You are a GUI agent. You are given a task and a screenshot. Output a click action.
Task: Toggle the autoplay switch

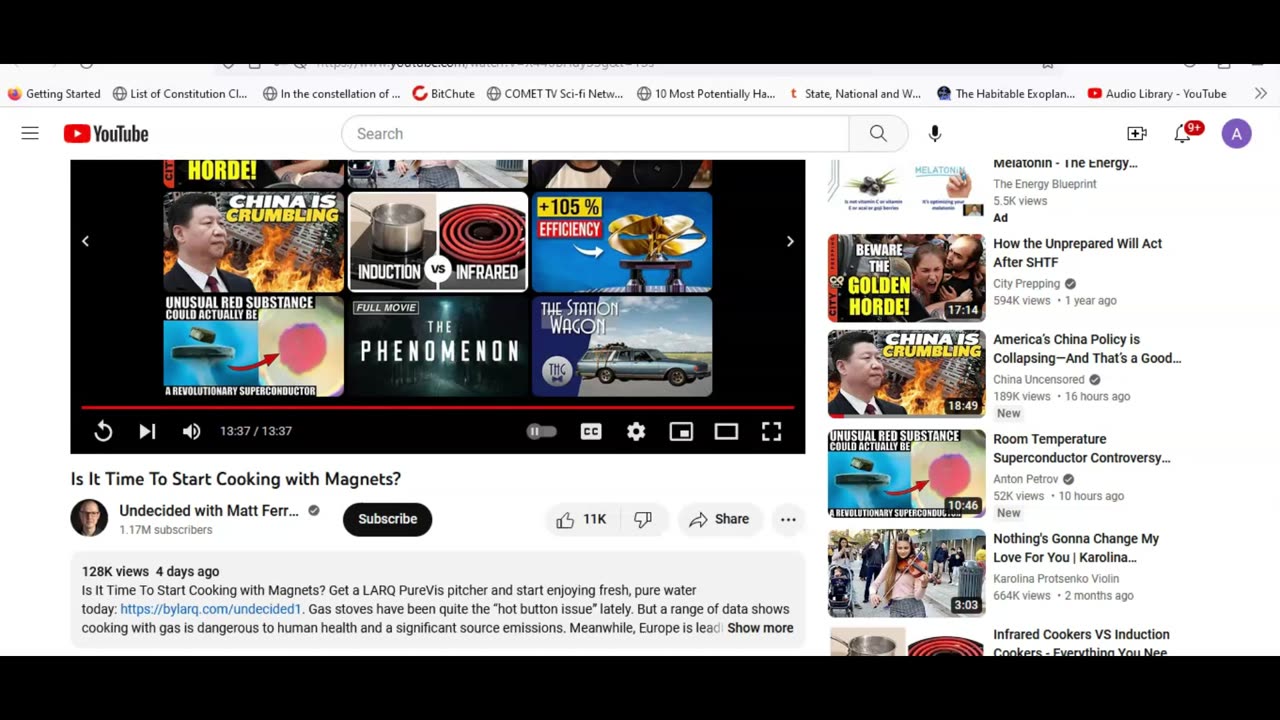541,431
